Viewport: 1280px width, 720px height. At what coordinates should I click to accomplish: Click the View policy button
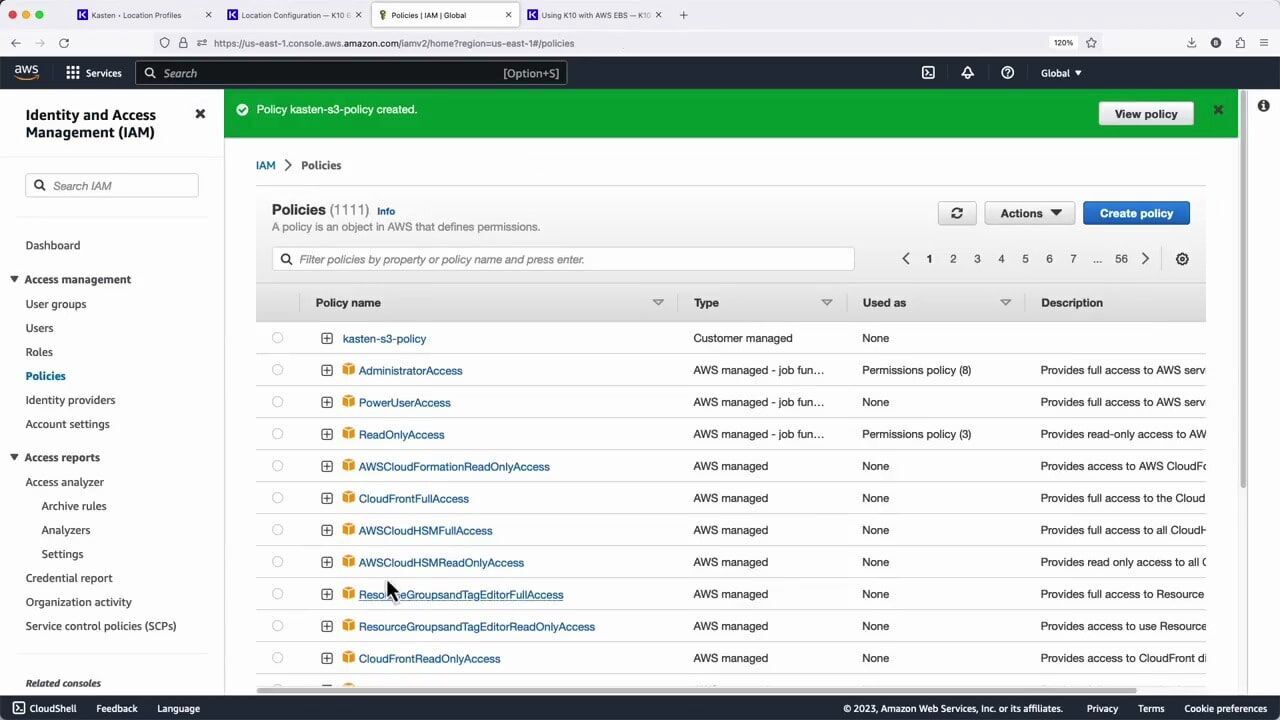[1146, 114]
